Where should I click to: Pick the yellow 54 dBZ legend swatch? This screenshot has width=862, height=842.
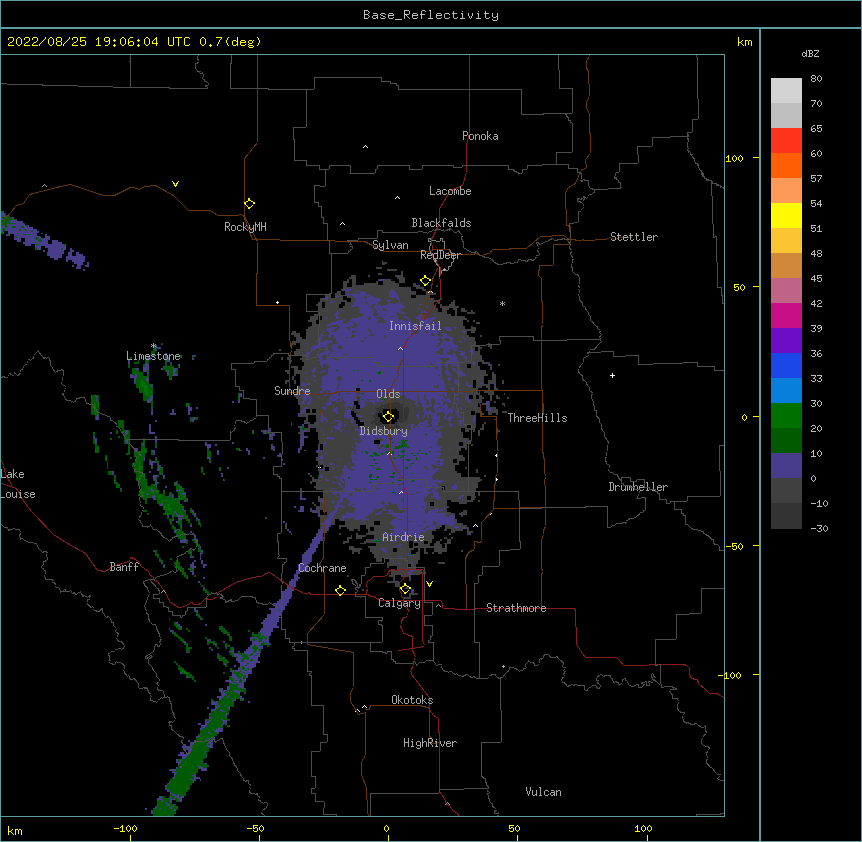coord(786,215)
